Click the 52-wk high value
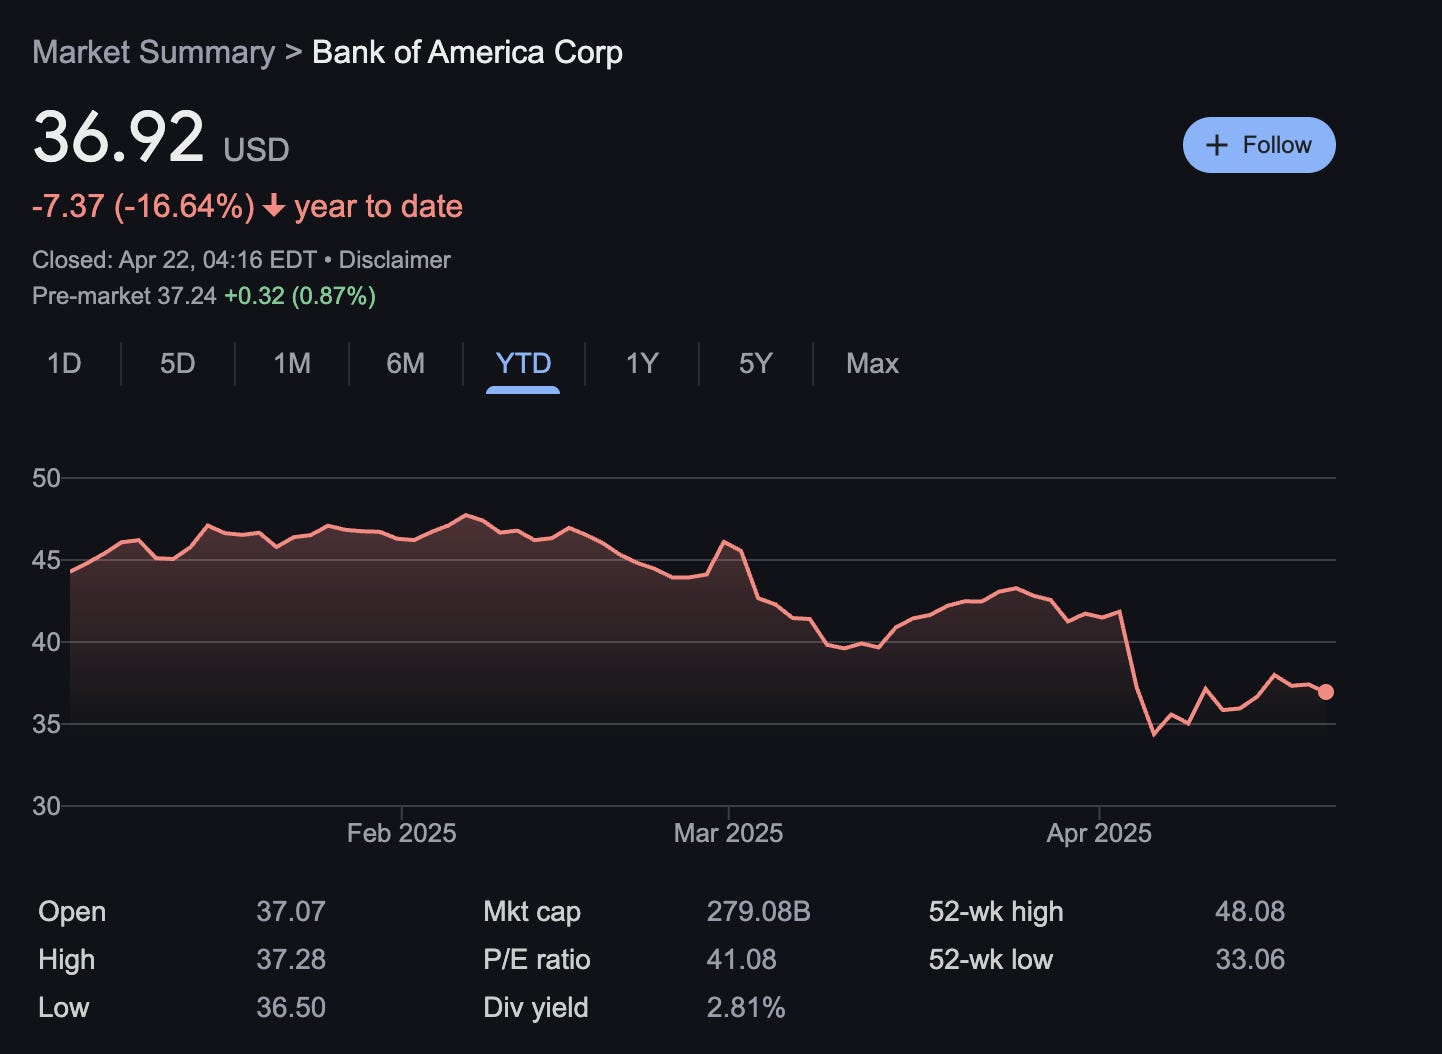Image resolution: width=1442 pixels, height=1054 pixels. tap(1251, 911)
